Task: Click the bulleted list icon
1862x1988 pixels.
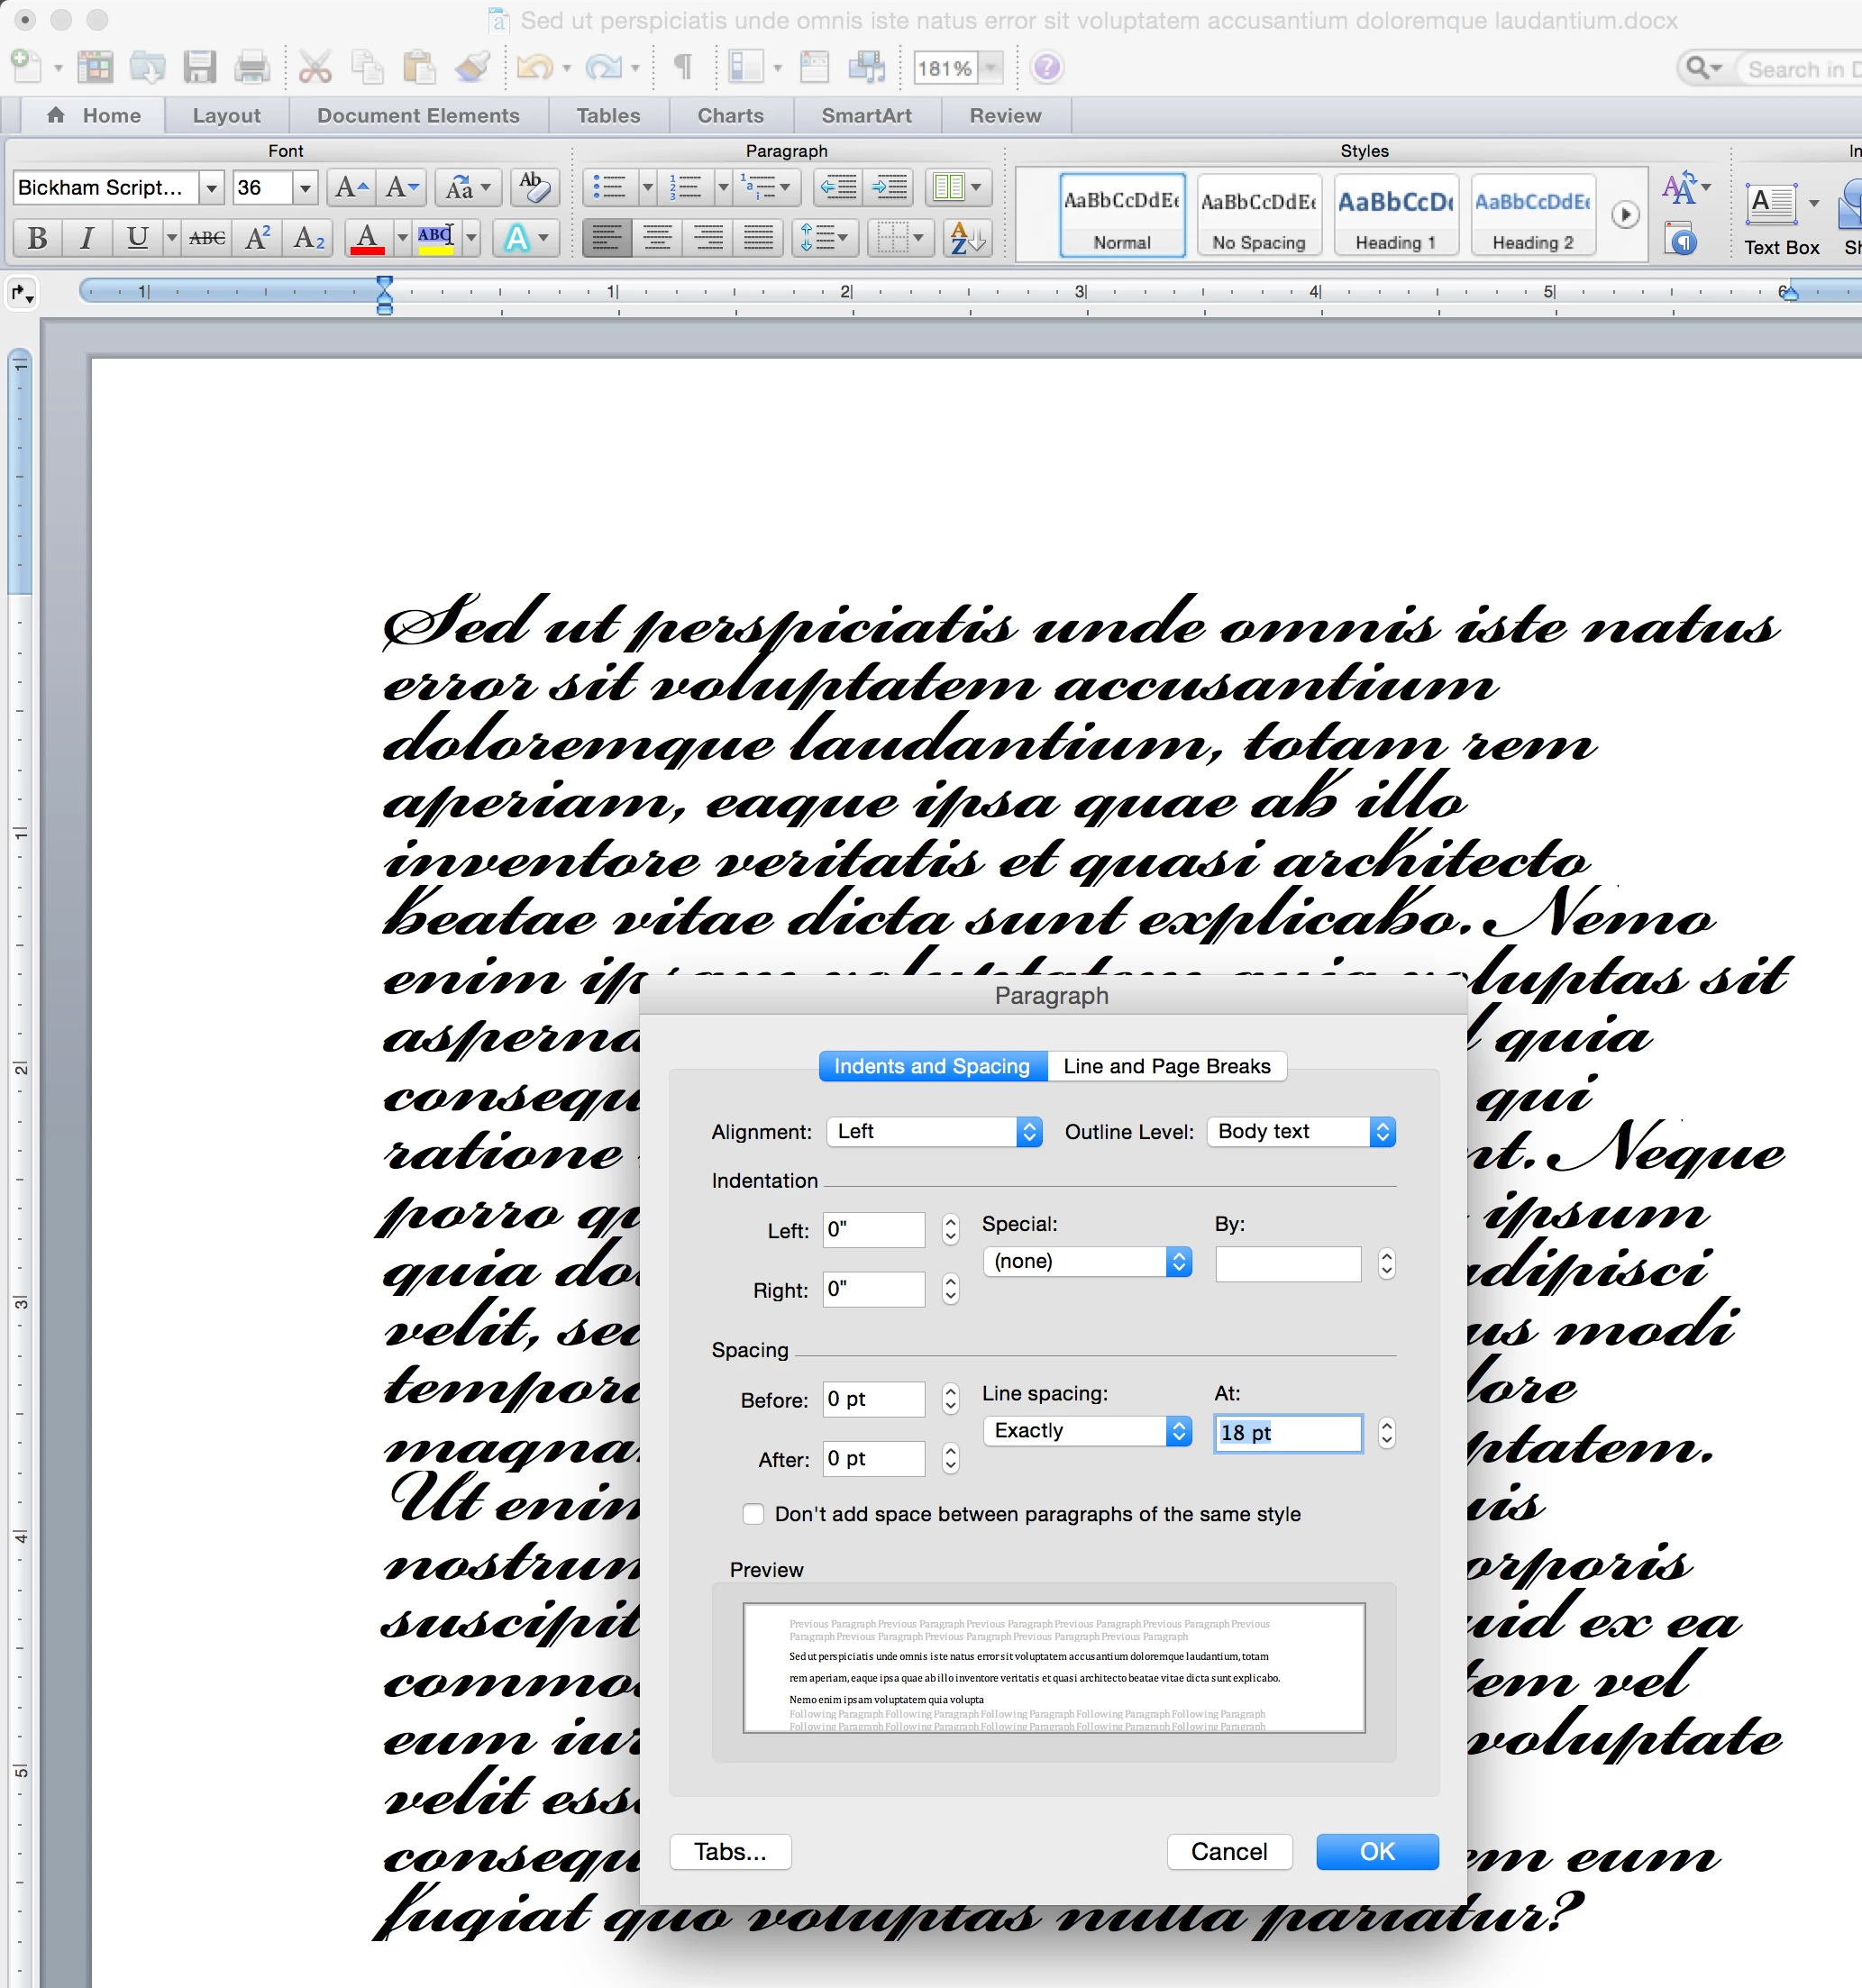Action: pyautogui.click(x=608, y=187)
